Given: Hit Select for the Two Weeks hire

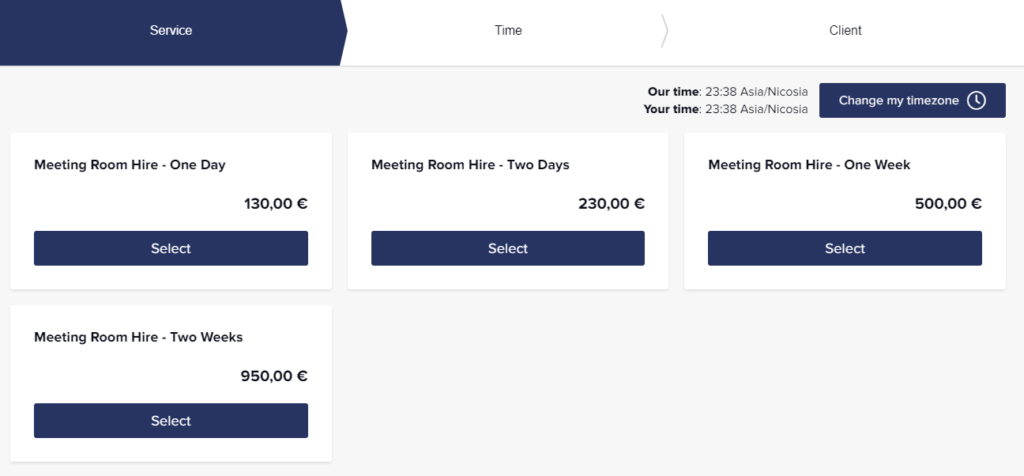Looking at the screenshot, I should pos(171,421).
